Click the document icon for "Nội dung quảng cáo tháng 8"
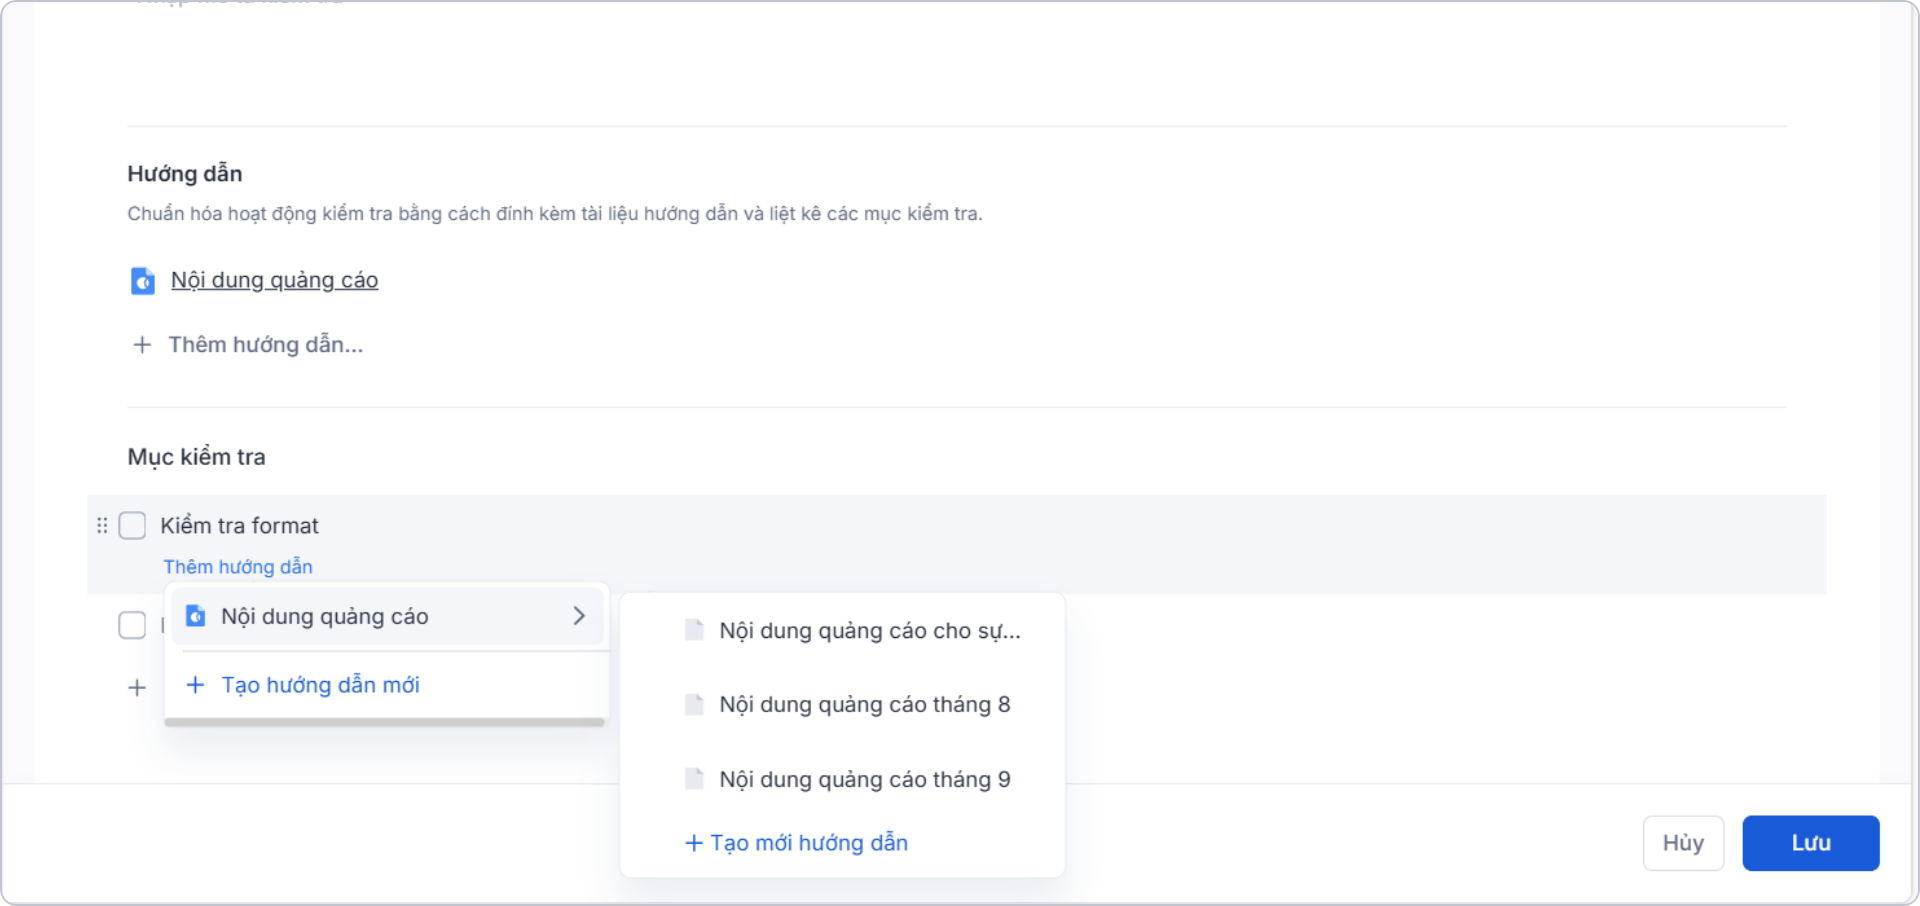The height and width of the screenshot is (906, 1920). (694, 704)
